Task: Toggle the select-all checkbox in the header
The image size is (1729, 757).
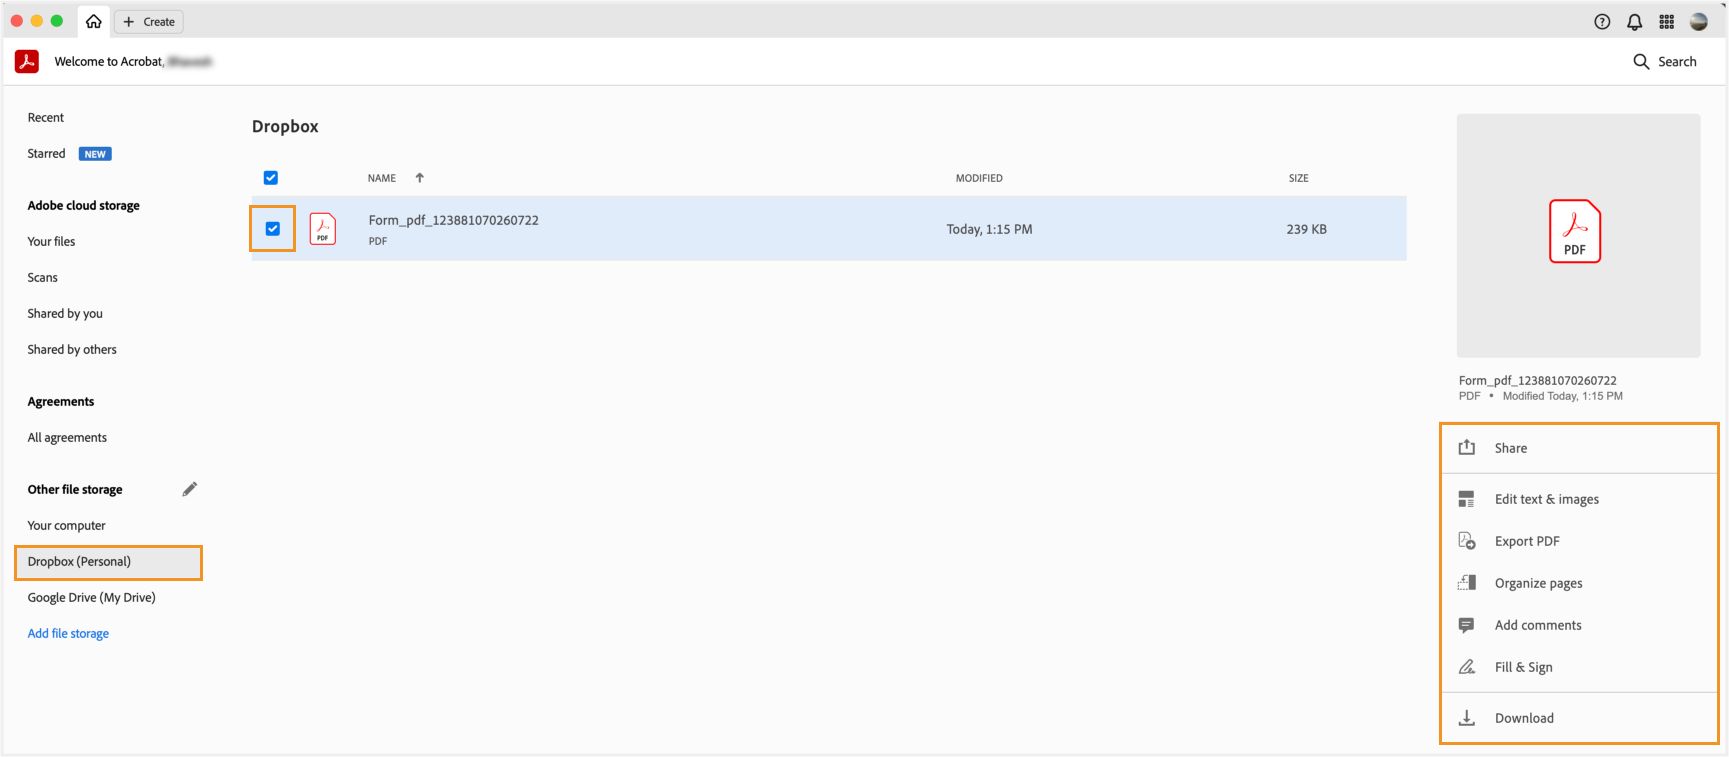Action: click(x=271, y=178)
